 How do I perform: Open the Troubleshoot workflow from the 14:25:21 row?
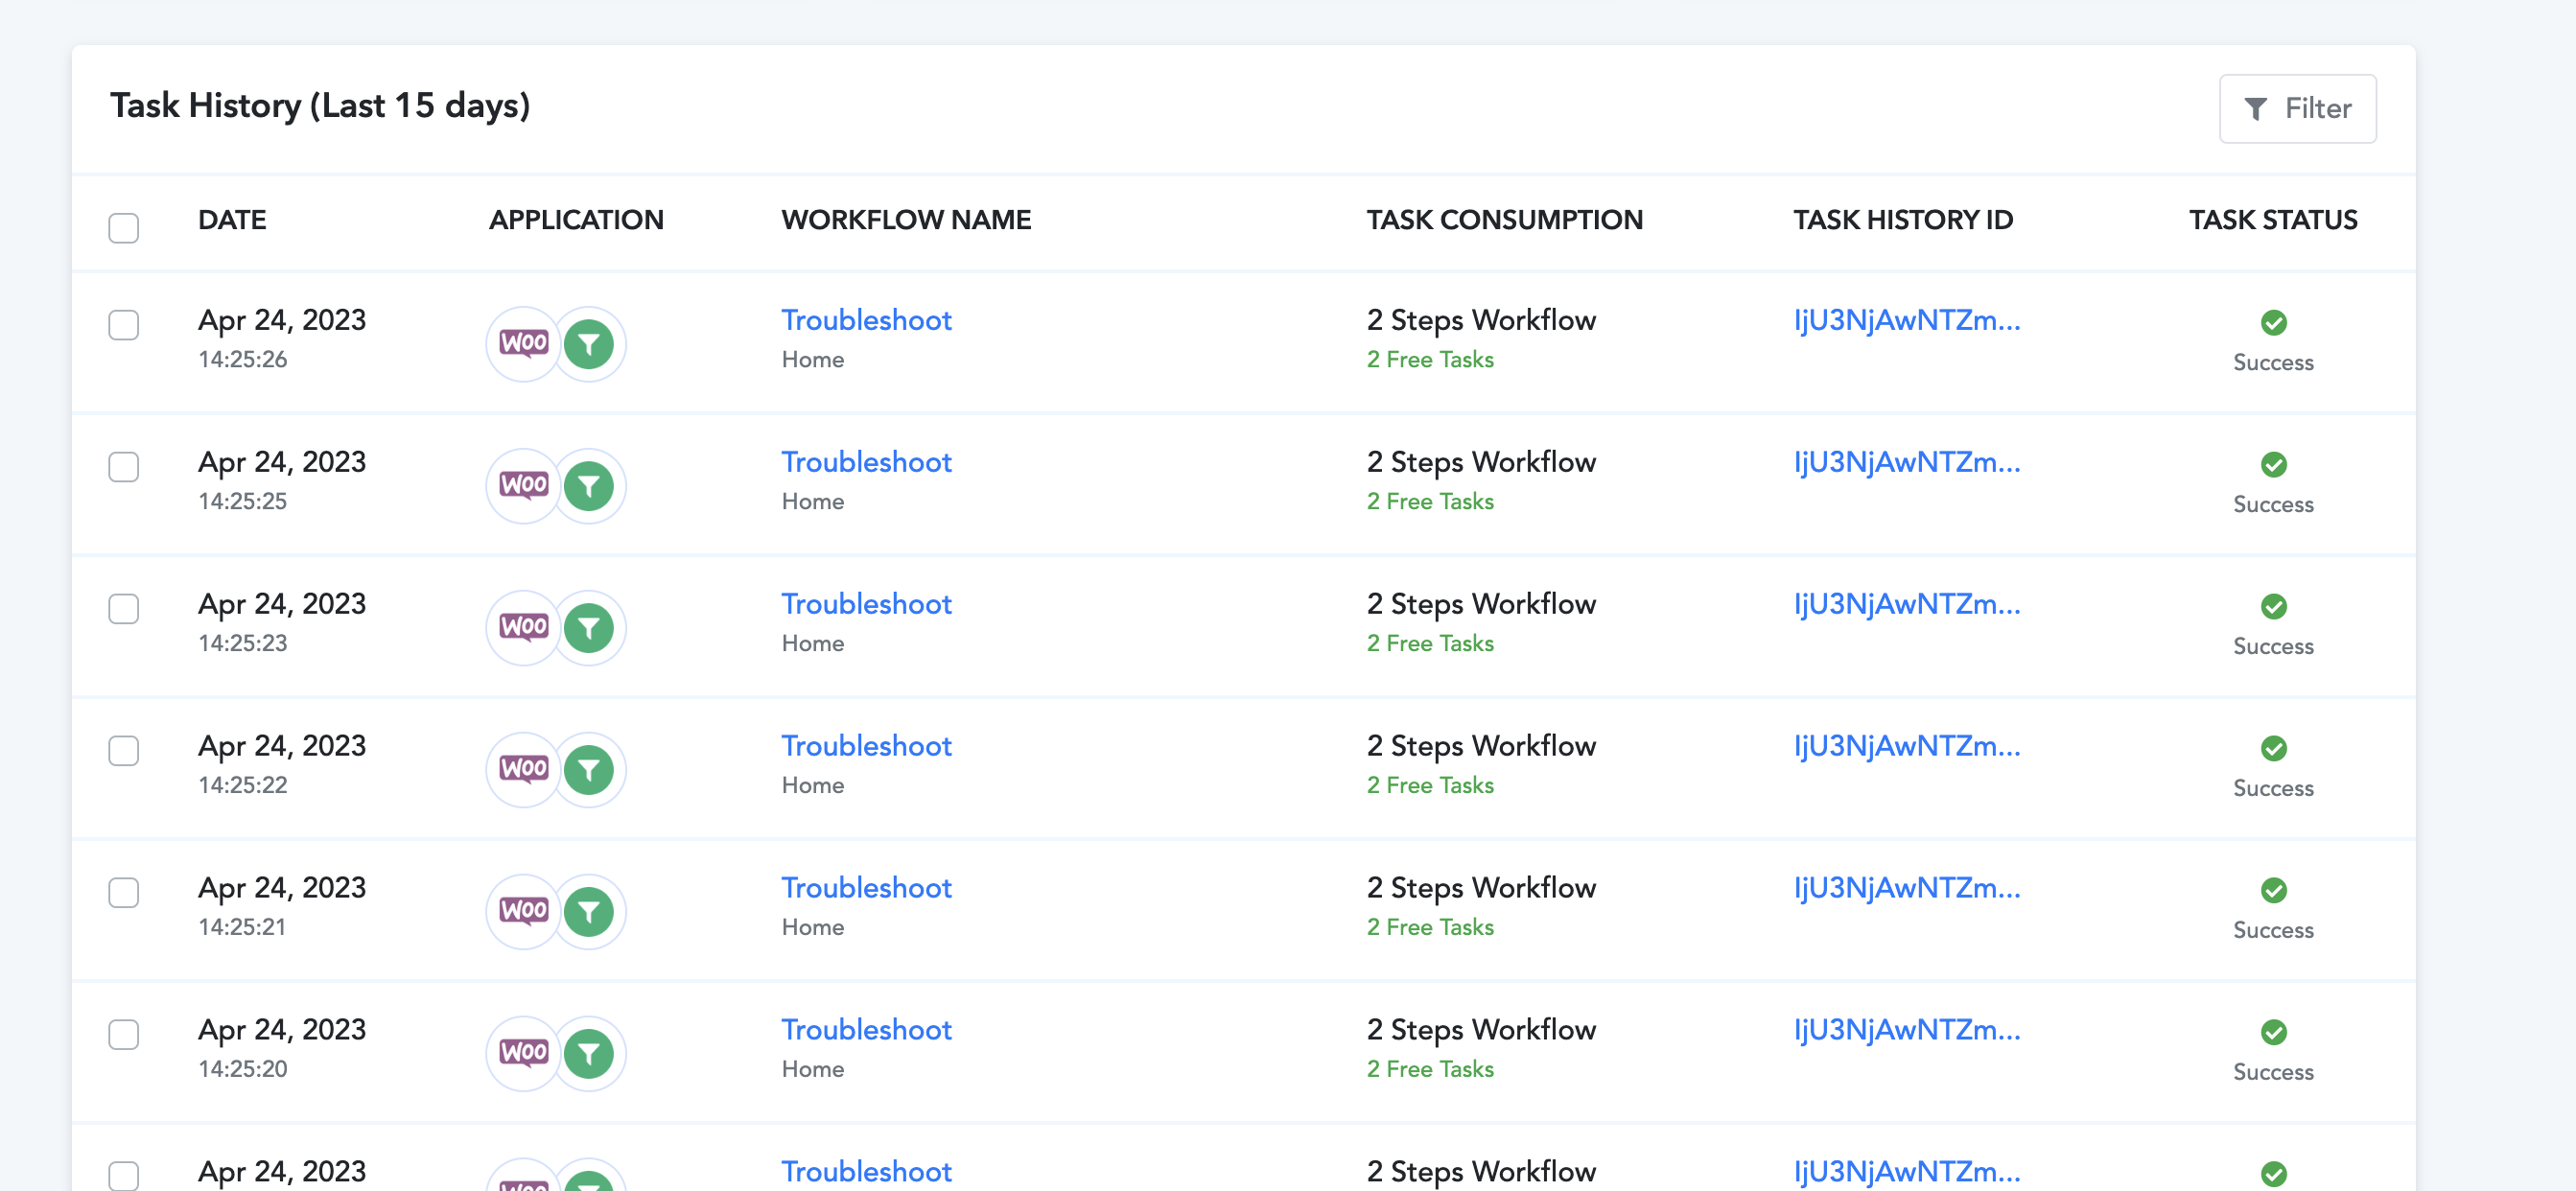point(866,888)
